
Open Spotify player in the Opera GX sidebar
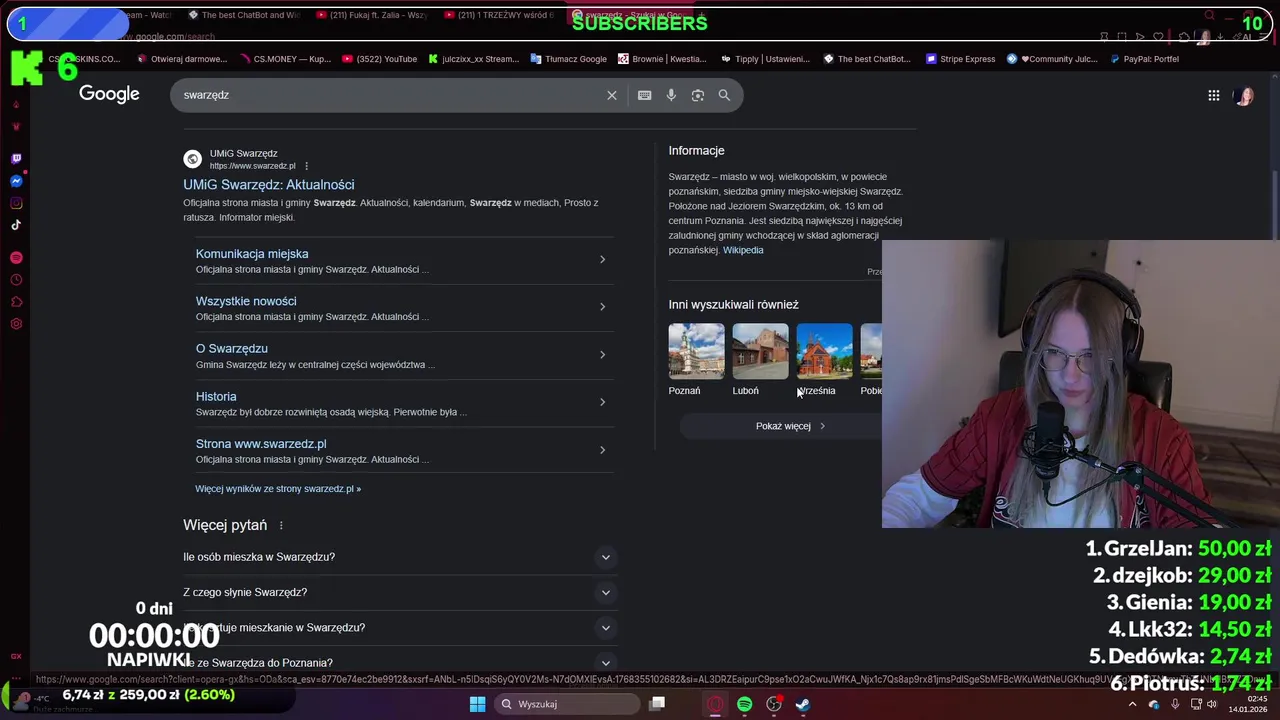coord(16,258)
